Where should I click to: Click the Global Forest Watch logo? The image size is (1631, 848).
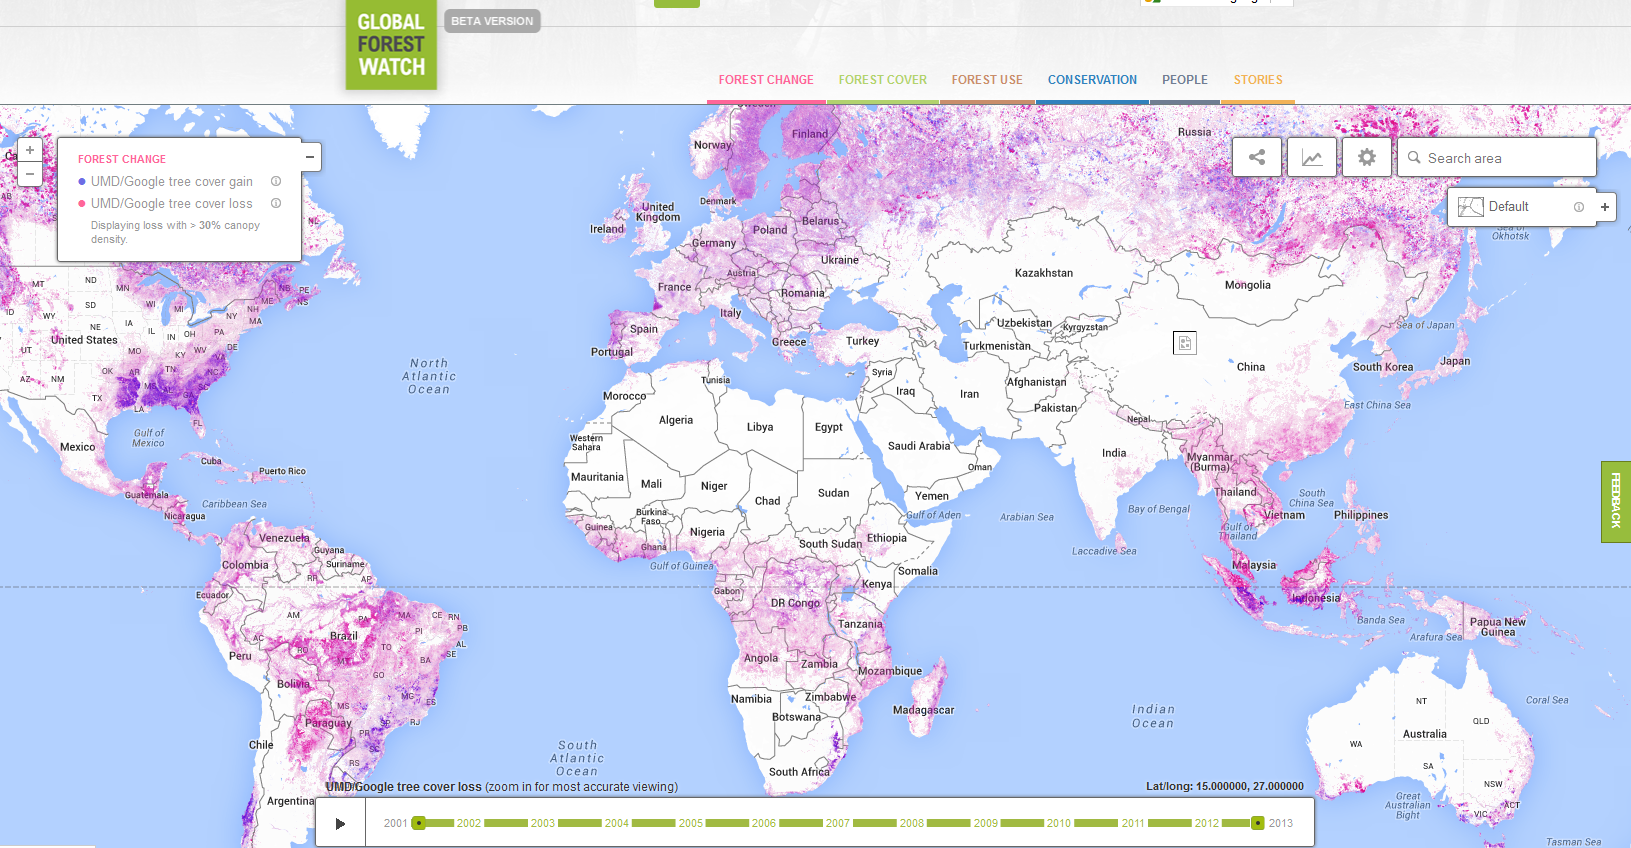coord(391,45)
